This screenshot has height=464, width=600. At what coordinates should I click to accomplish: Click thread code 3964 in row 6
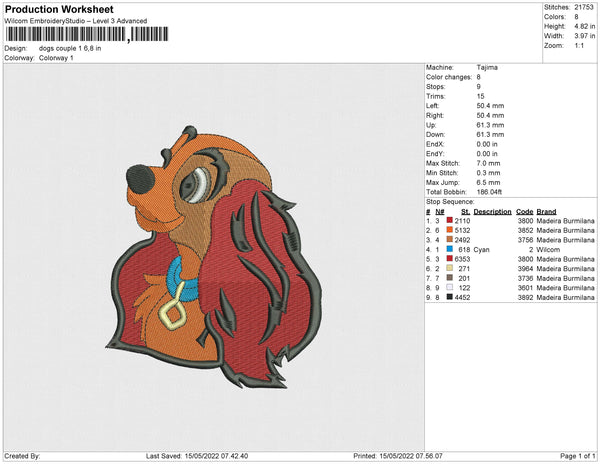tap(525, 269)
